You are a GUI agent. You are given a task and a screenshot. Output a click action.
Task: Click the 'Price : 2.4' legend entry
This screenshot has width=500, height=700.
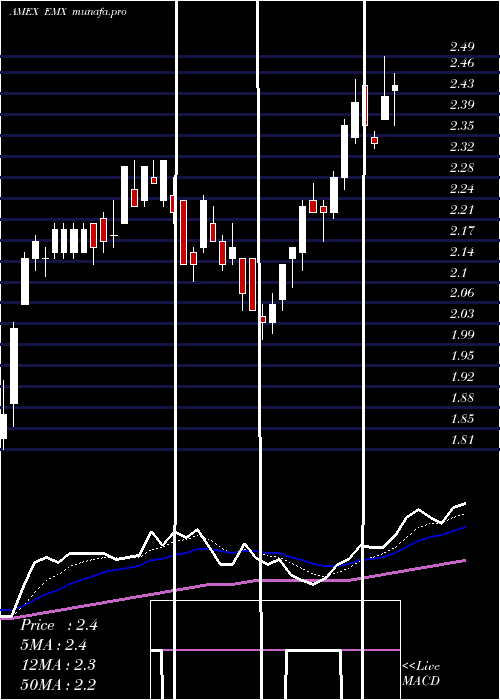(59, 625)
